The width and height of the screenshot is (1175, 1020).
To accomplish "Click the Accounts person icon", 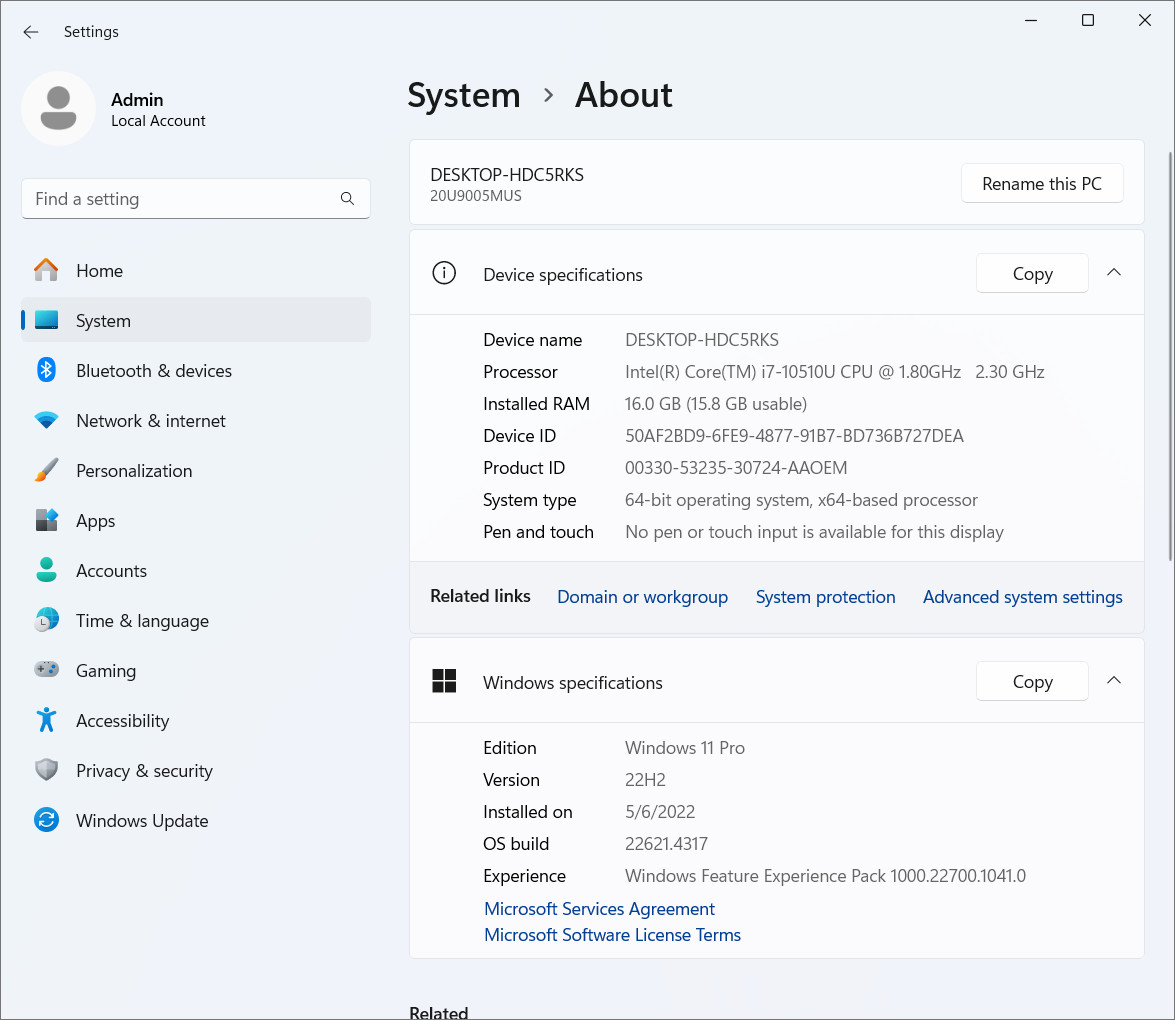I will [x=46, y=570].
